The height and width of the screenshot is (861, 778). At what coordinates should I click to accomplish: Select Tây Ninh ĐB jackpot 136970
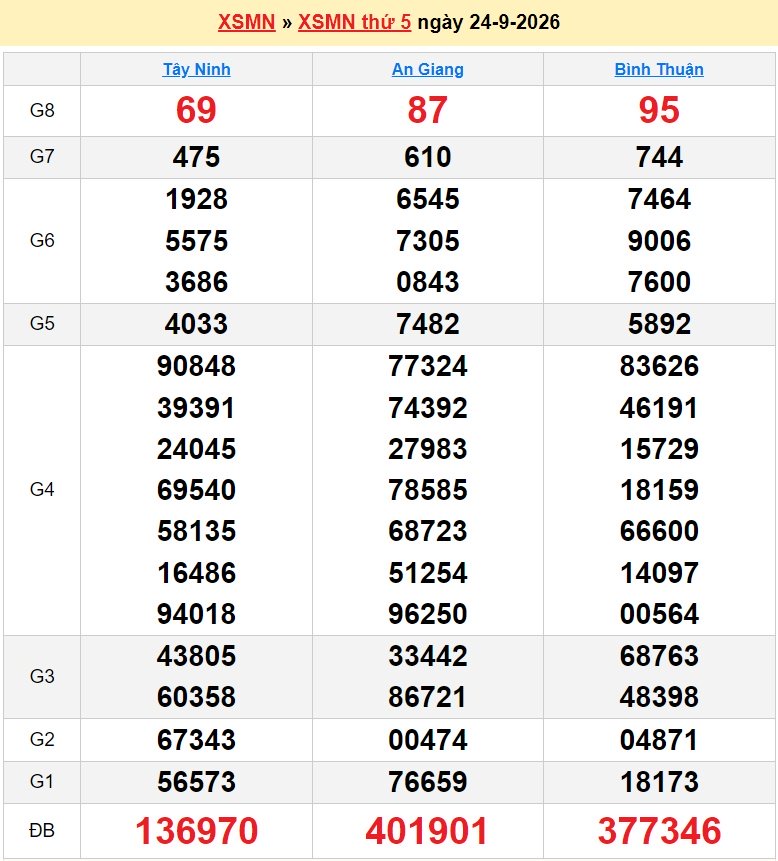click(197, 831)
